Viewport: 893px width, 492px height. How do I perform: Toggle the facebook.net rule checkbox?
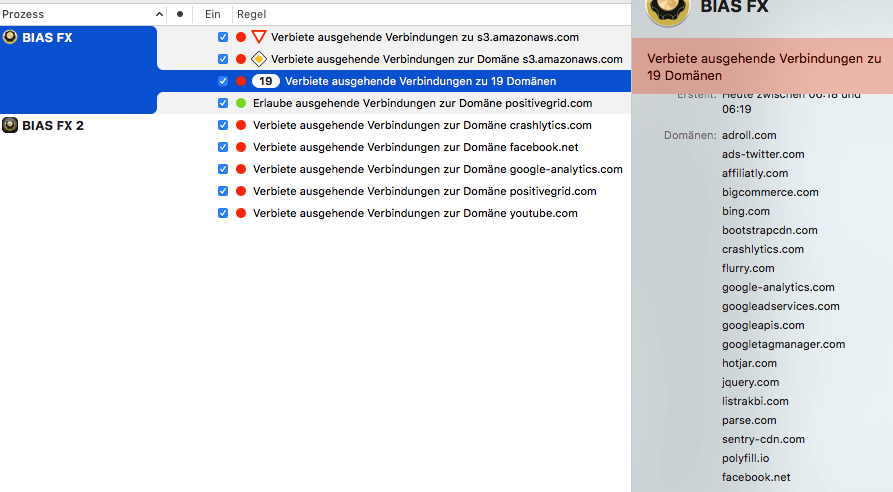(223, 147)
